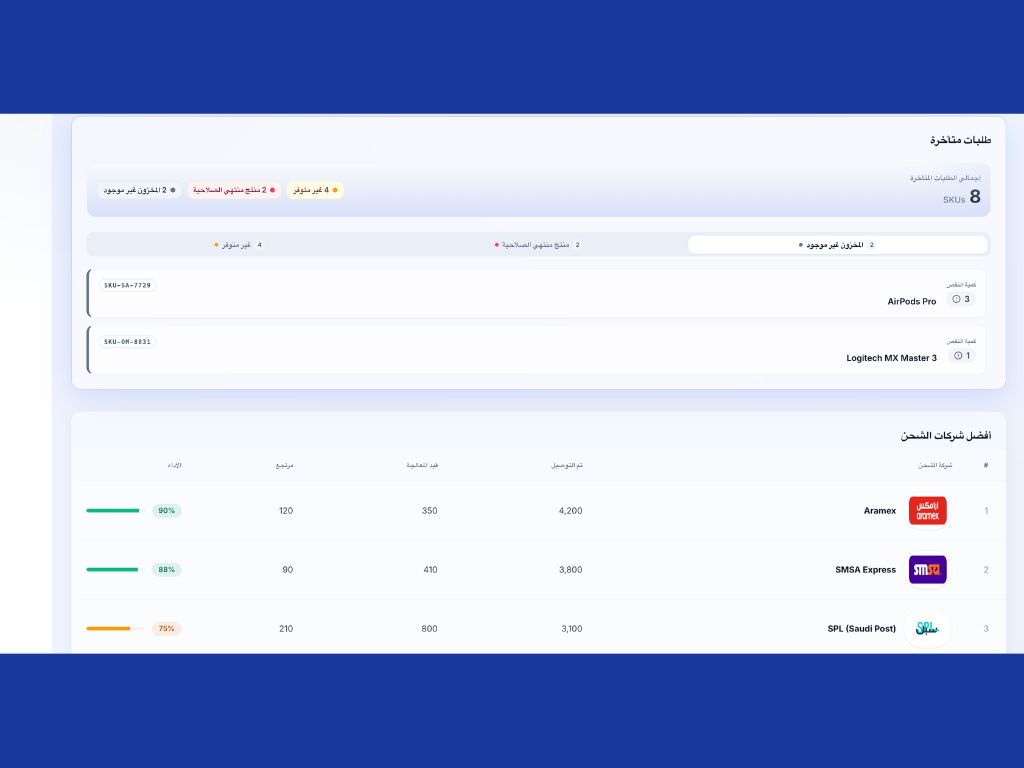
Task: Click the clock icon beside Logitech MX Master 3
Action: pyautogui.click(x=957, y=356)
